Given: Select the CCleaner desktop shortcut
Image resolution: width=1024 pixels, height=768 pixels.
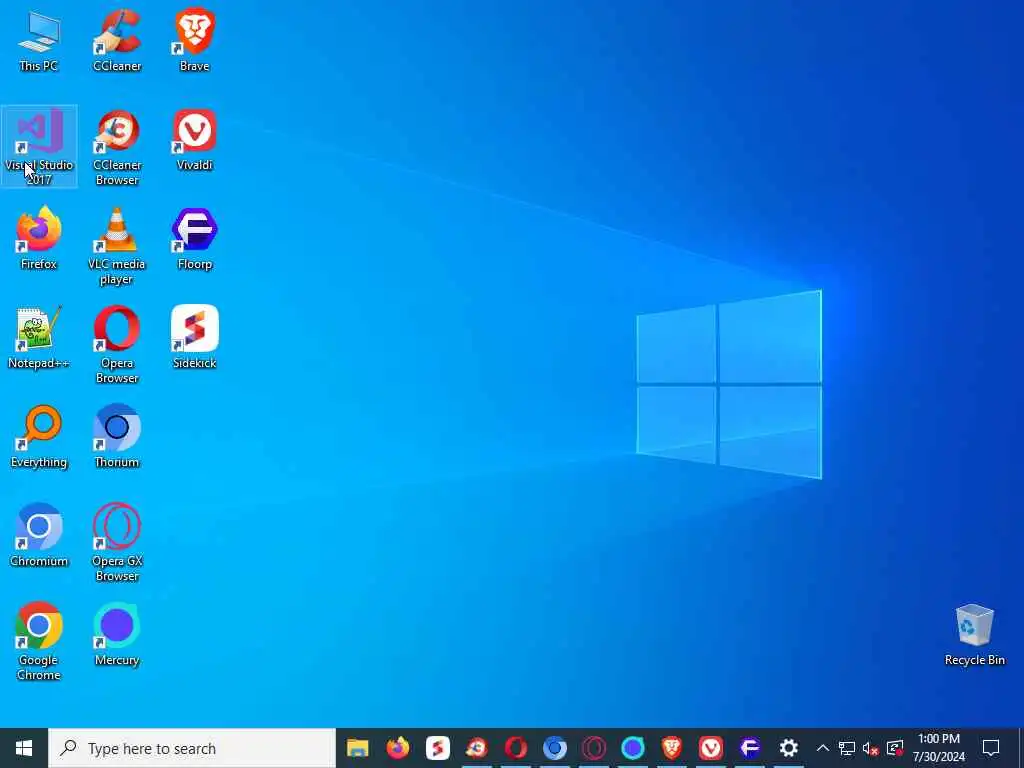Looking at the screenshot, I should coord(117,41).
